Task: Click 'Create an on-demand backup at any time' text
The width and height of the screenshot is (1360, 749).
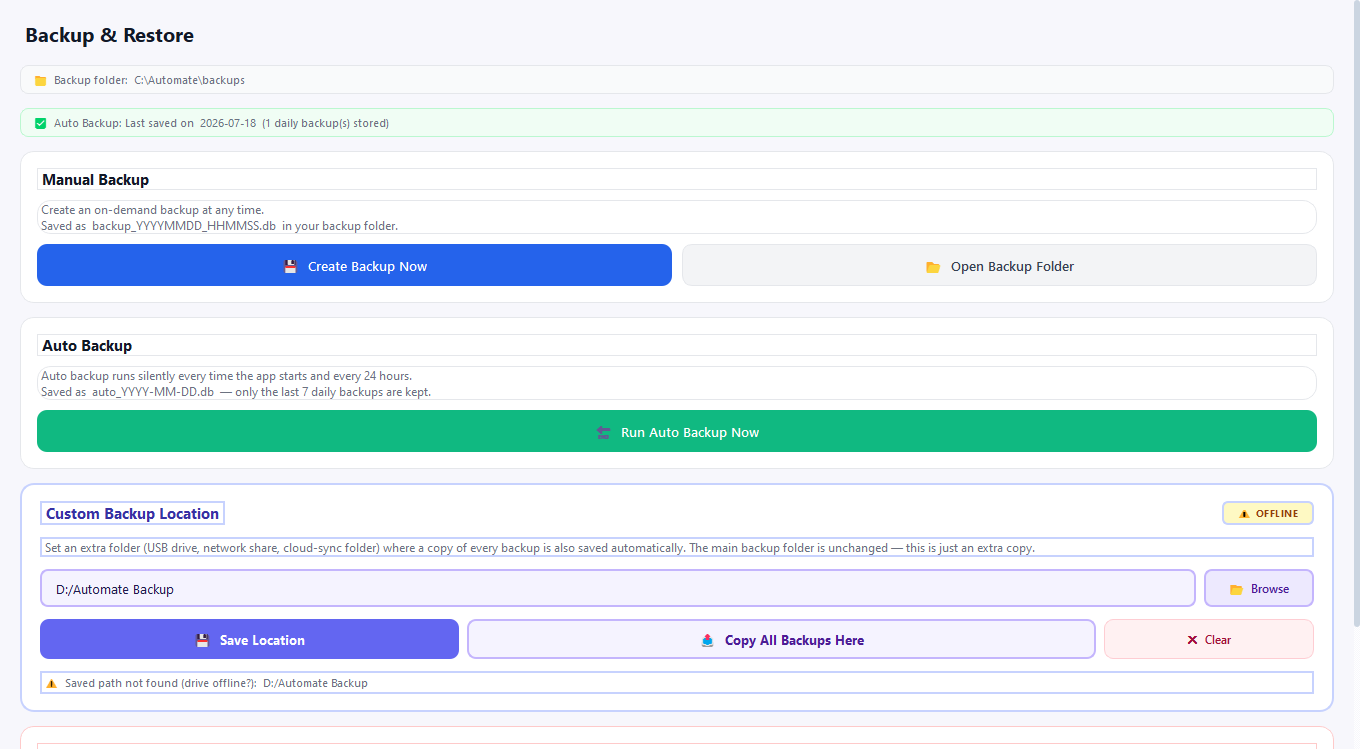Action: coord(153,210)
